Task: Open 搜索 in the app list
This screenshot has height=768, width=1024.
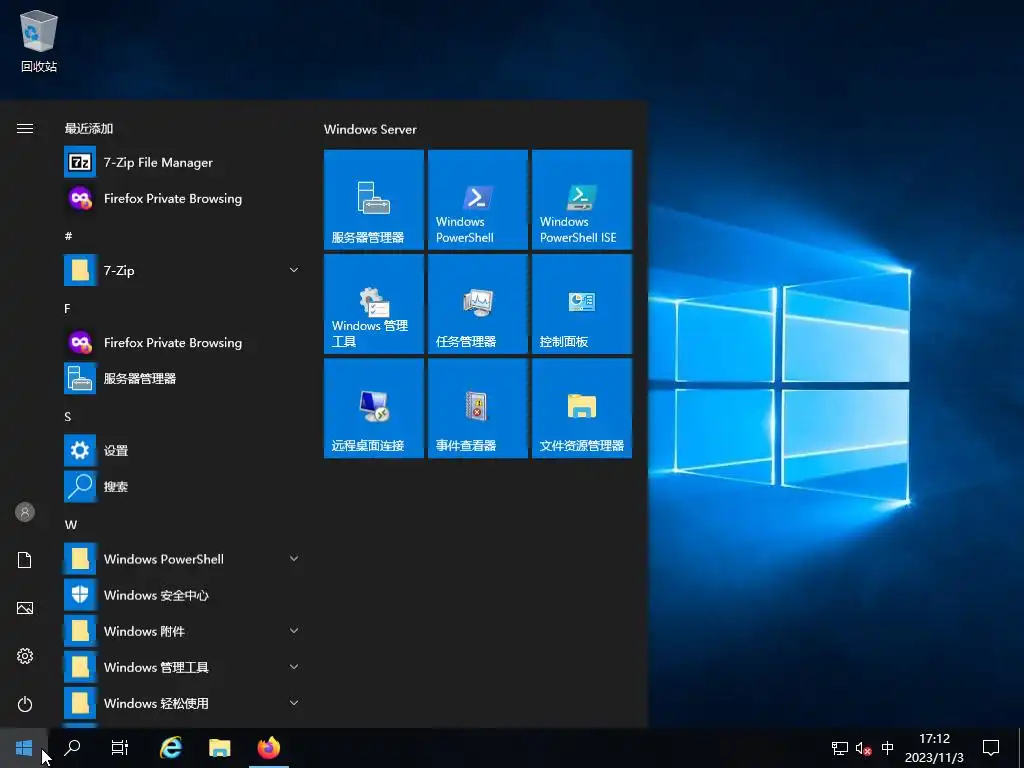Action: point(182,487)
